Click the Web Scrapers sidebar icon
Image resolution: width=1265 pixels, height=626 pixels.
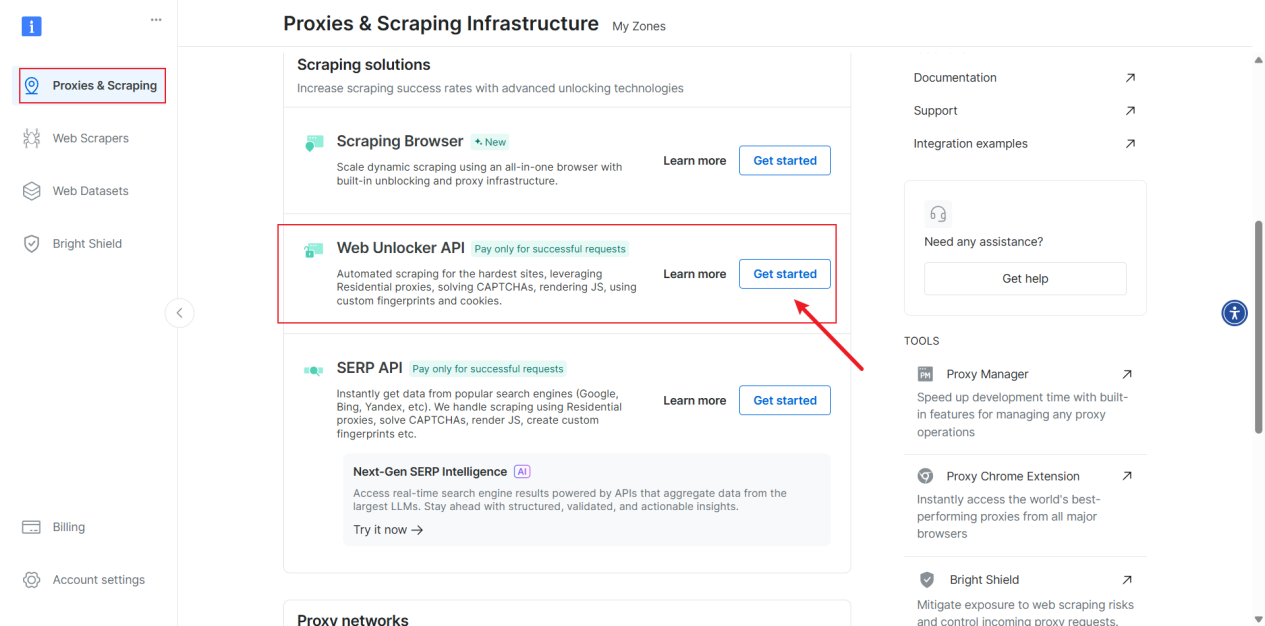32,138
